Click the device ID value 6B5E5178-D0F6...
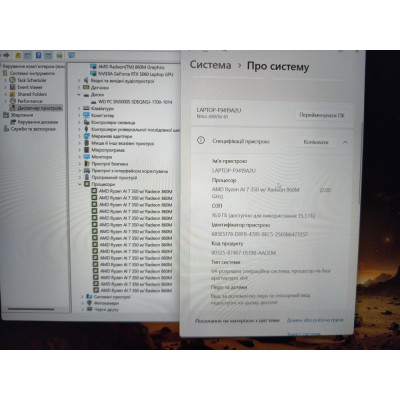Image resolution: width=400 pixels, height=400 pixels. 260,234
